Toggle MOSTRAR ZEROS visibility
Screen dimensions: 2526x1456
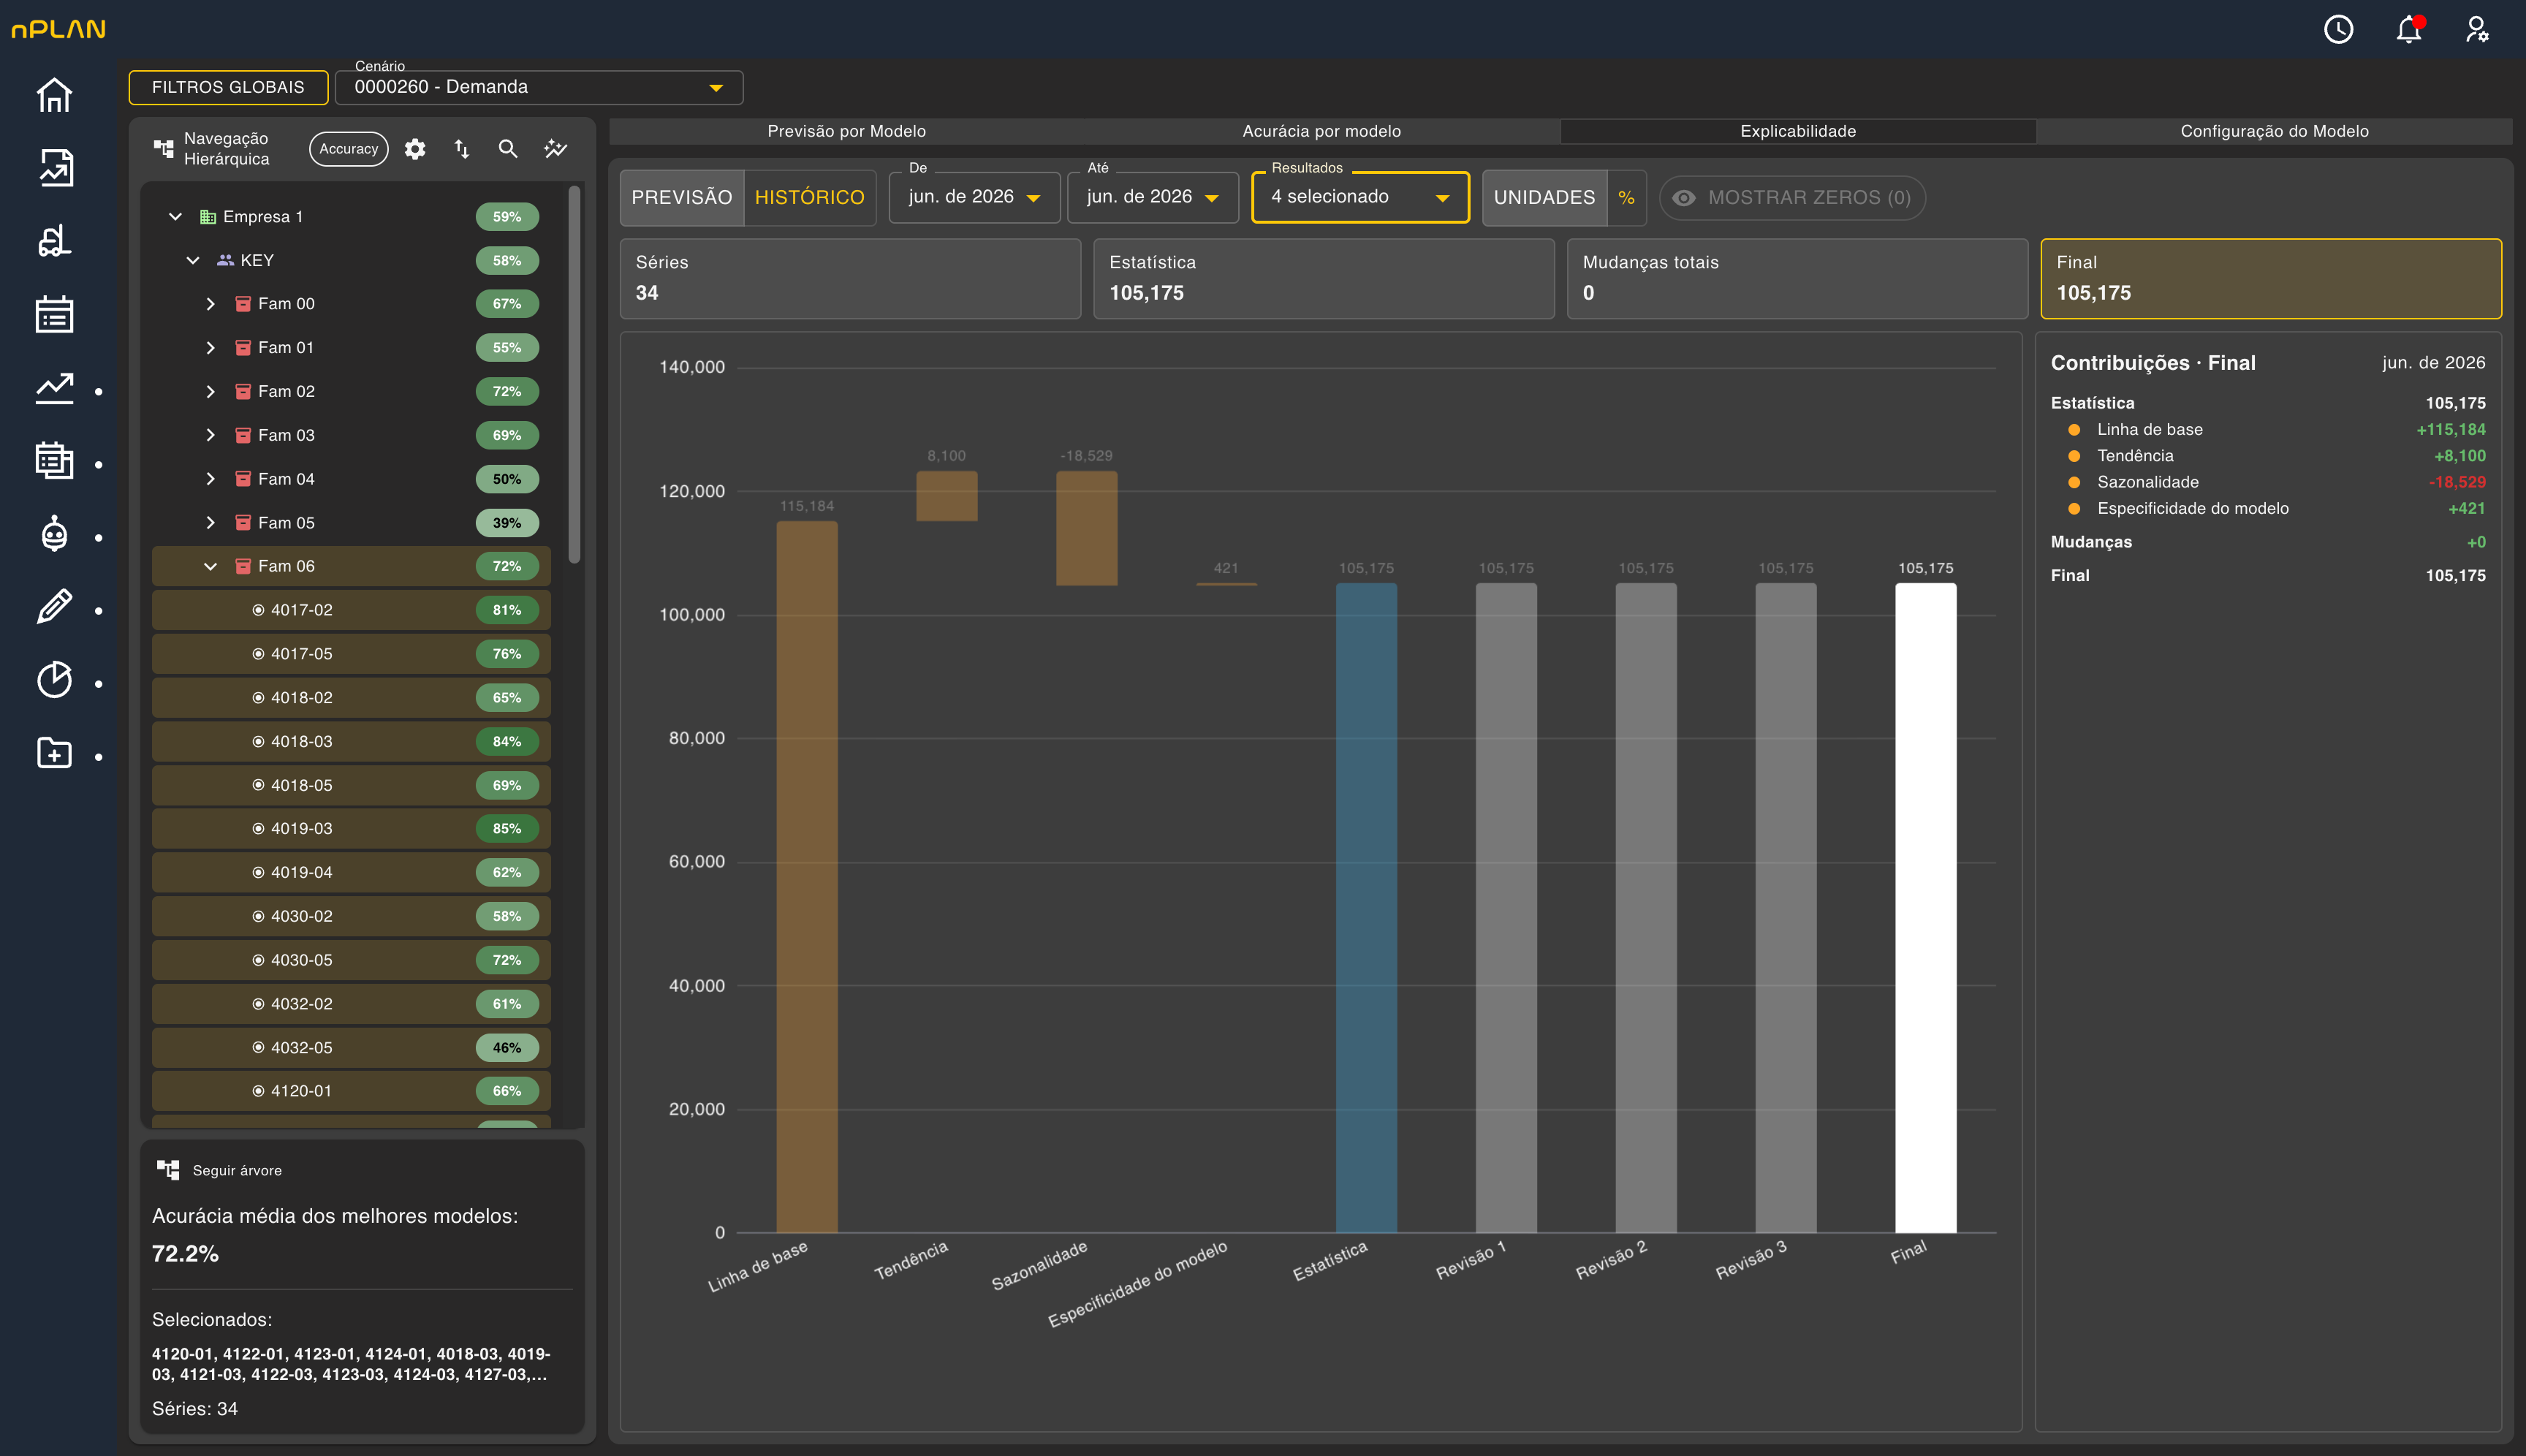1792,197
